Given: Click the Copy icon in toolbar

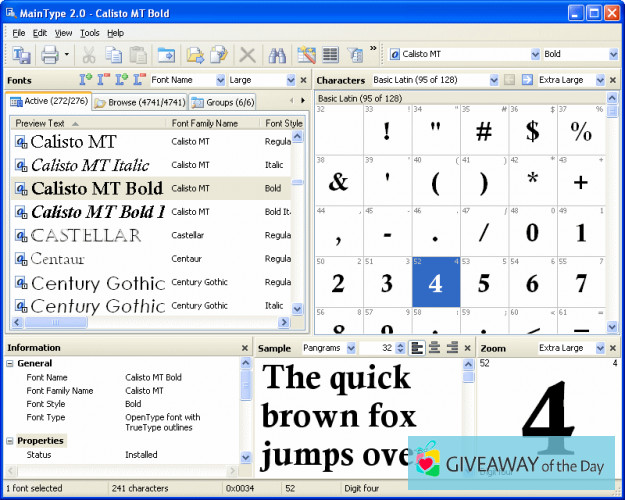Looking at the screenshot, I should 113,55.
